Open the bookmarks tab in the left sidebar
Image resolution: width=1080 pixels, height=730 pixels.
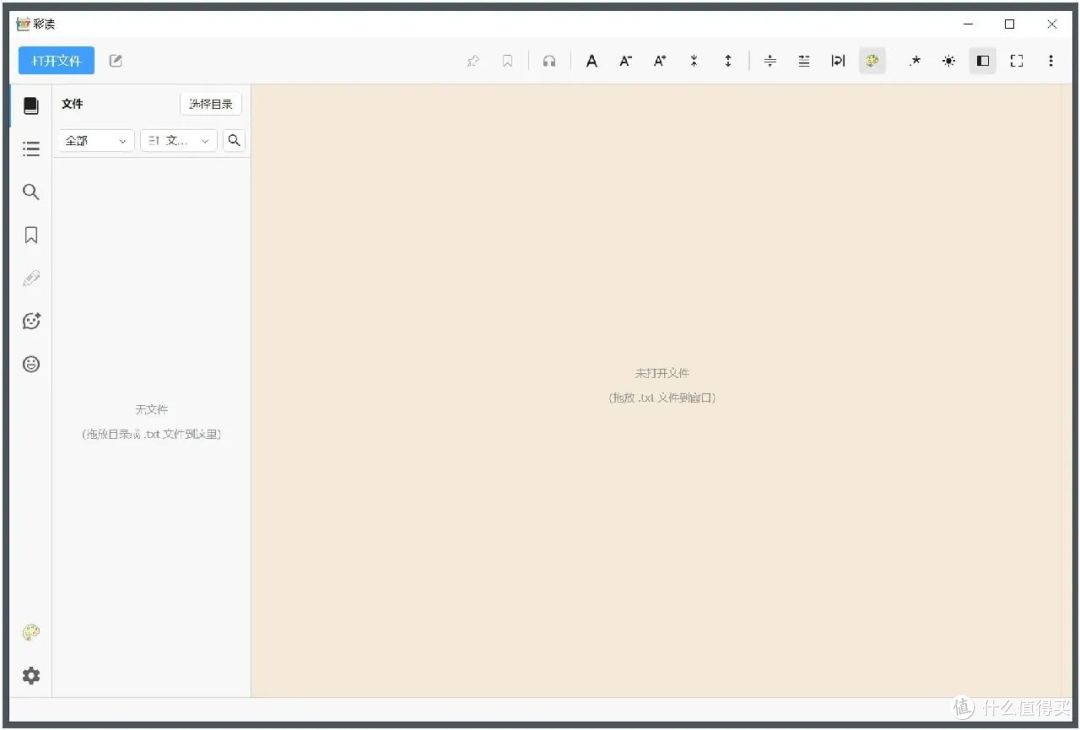point(31,235)
